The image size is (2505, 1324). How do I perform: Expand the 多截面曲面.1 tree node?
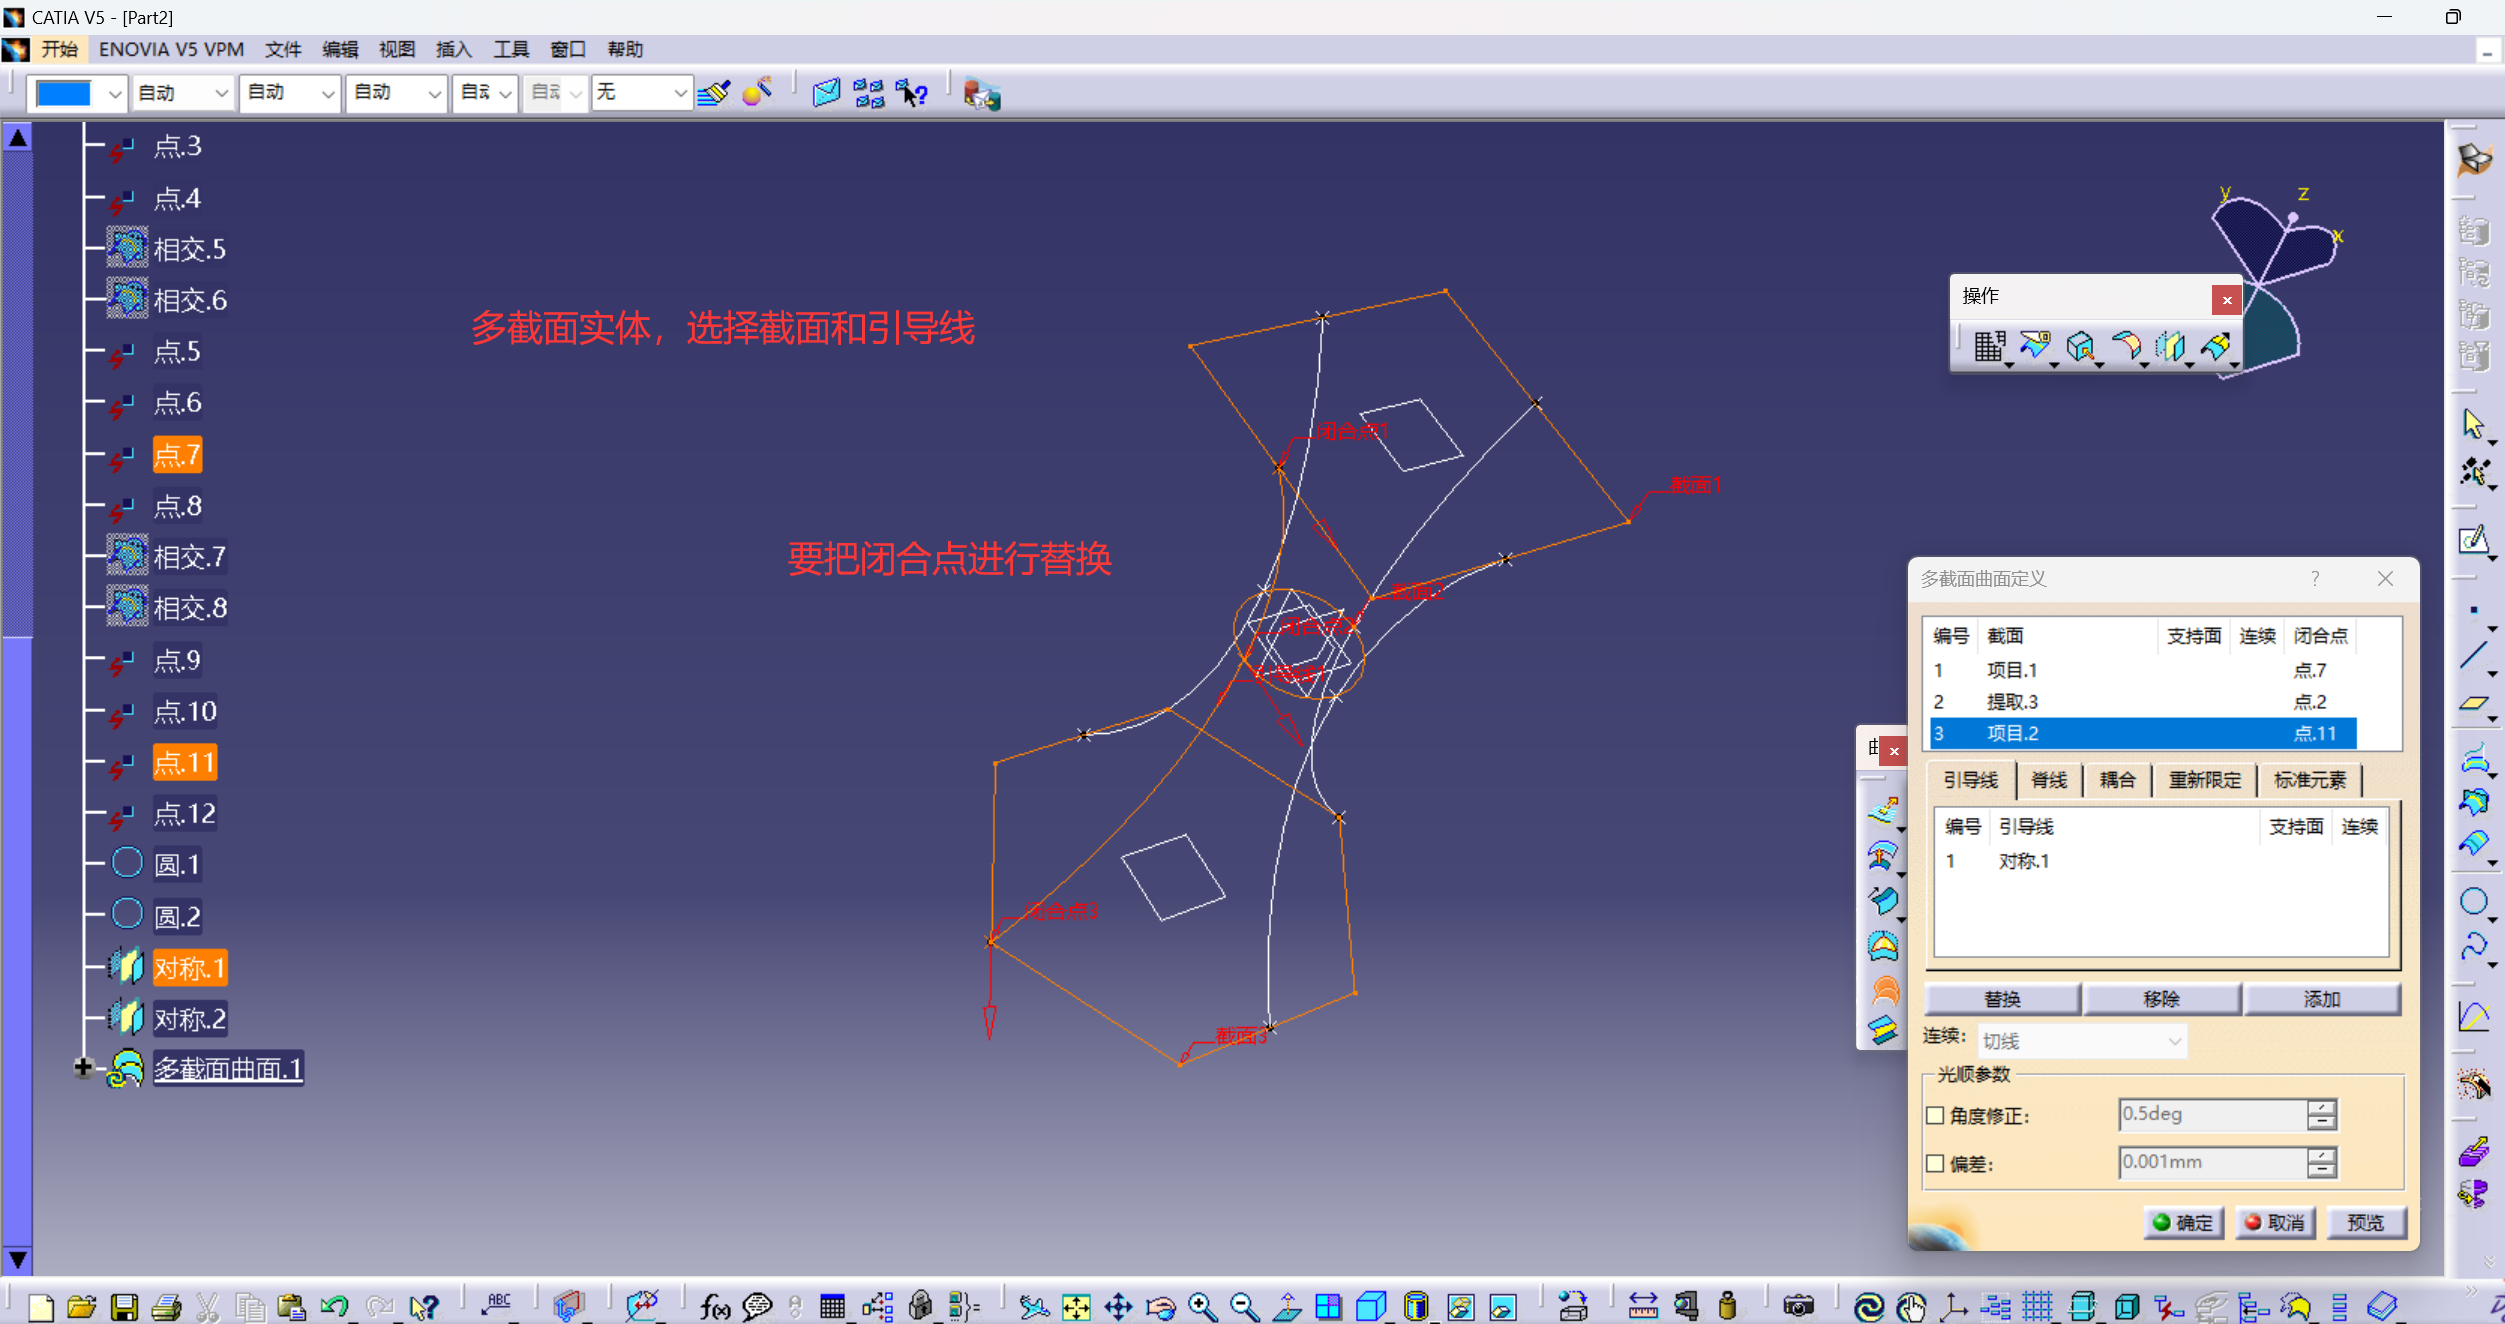coord(83,1068)
